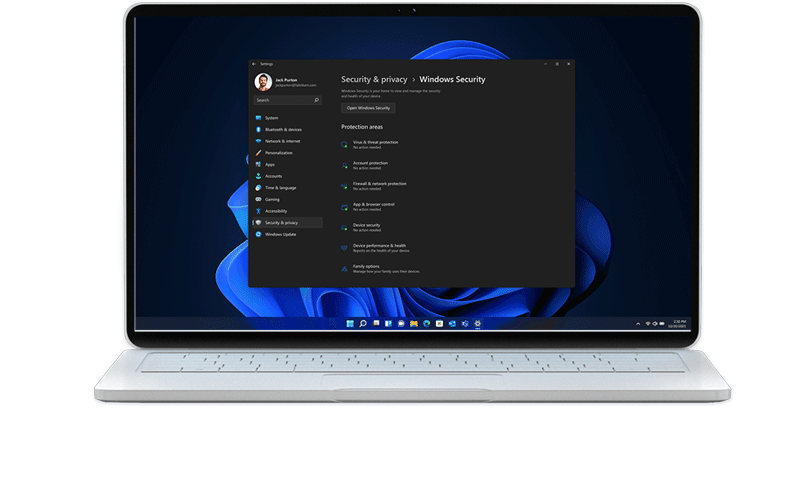This screenshot has width=800, height=500.
Task: Click the Network wifi icon in sidebar
Action: [258, 141]
